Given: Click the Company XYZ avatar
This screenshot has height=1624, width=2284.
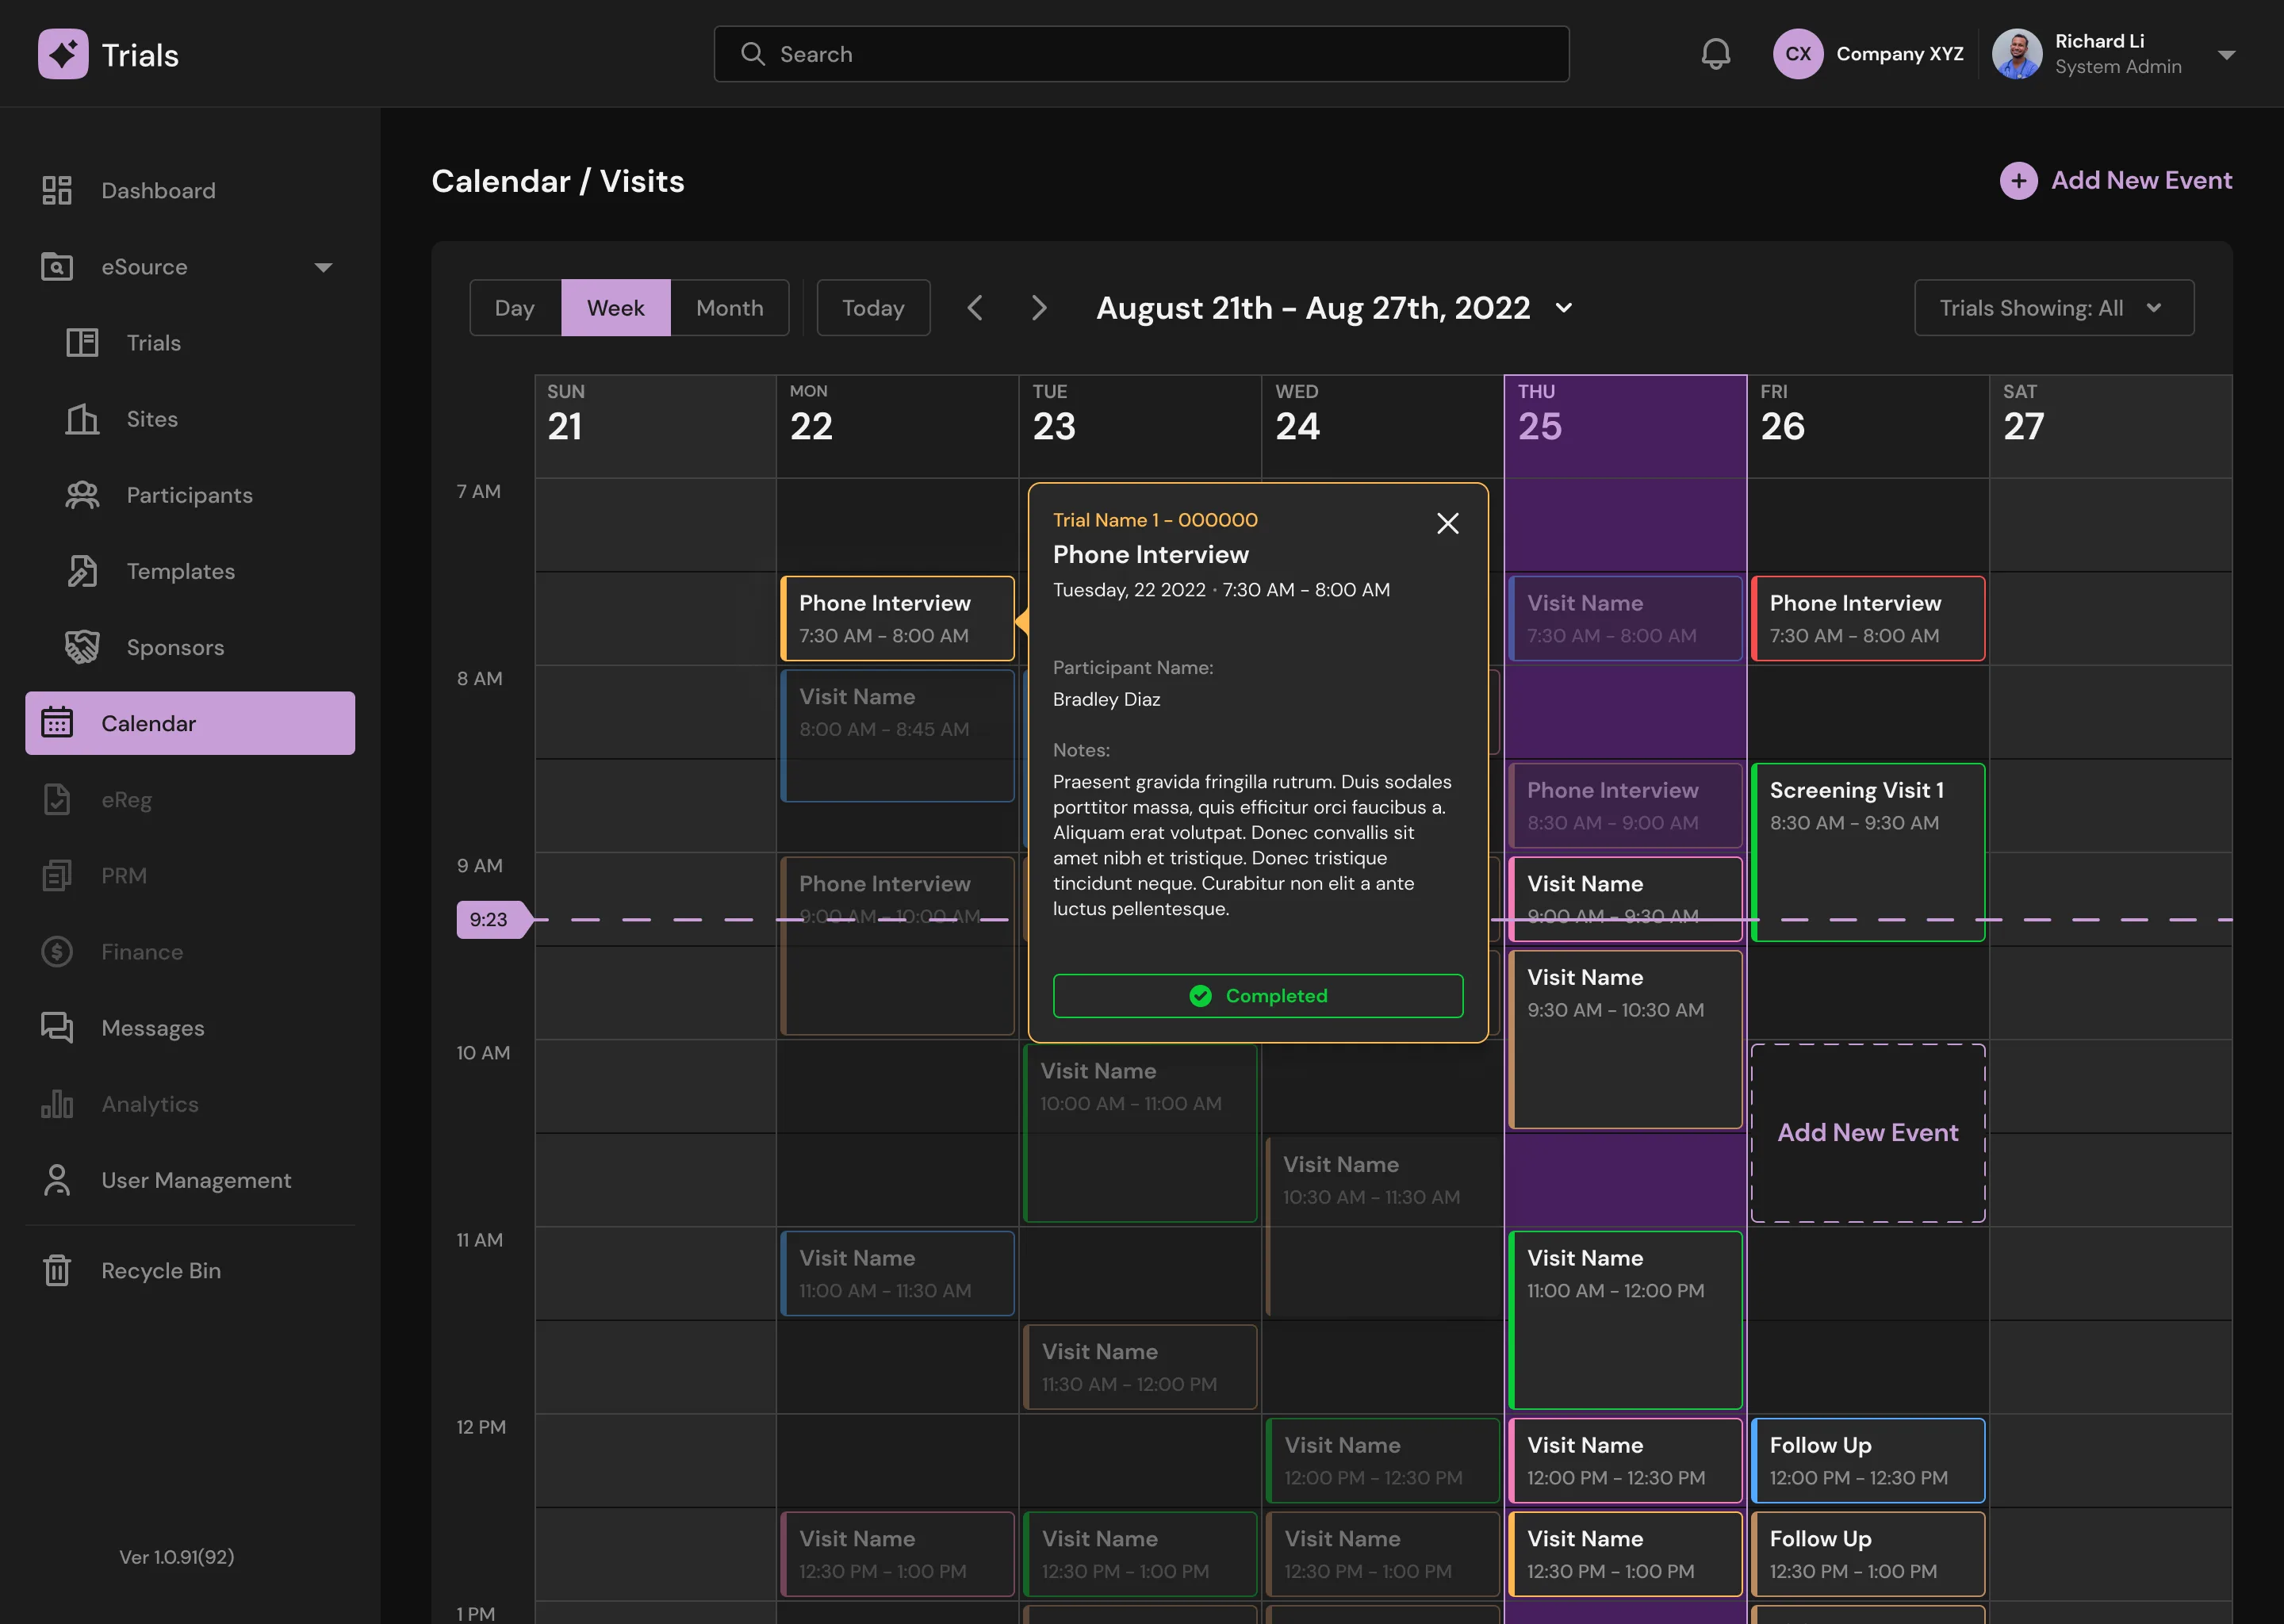Looking at the screenshot, I should coord(1797,54).
